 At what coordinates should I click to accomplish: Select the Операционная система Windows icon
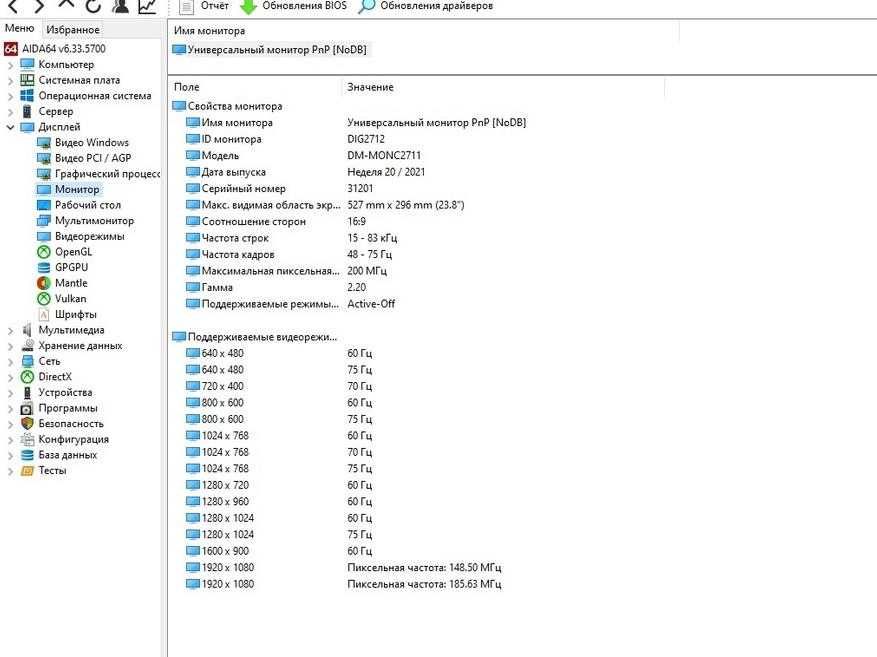pyautogui.click(x=27, y=96)
